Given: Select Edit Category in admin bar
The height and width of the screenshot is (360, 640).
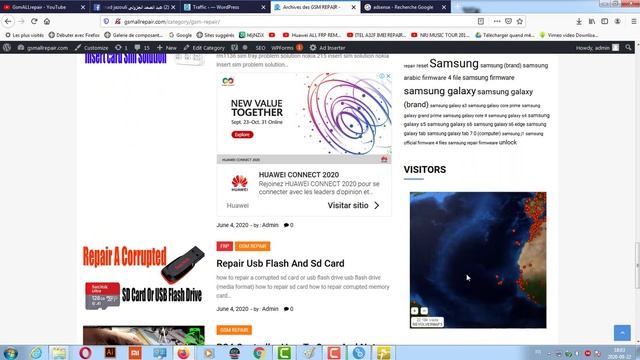Looking at the screenshot, I should (x=204, y=47).
